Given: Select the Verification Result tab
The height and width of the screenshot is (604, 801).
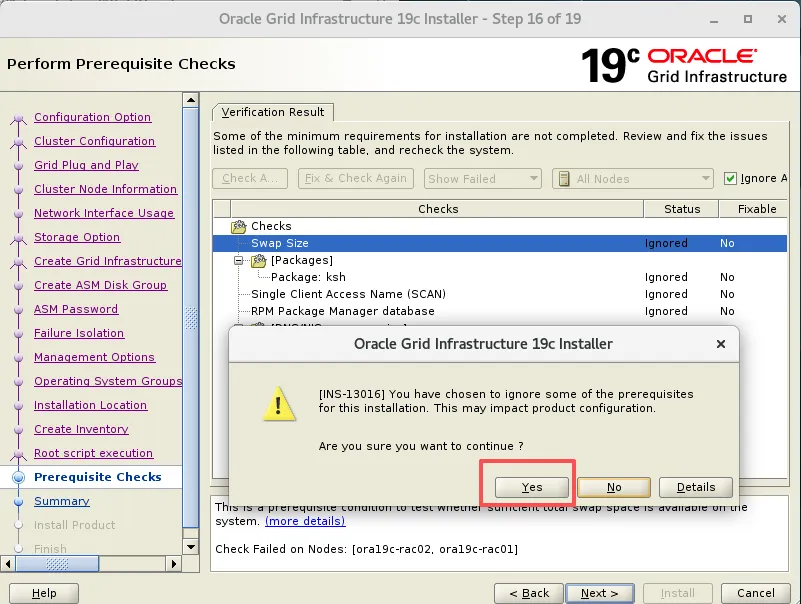Looking at the screenshot, I should (x=273, y=112).
